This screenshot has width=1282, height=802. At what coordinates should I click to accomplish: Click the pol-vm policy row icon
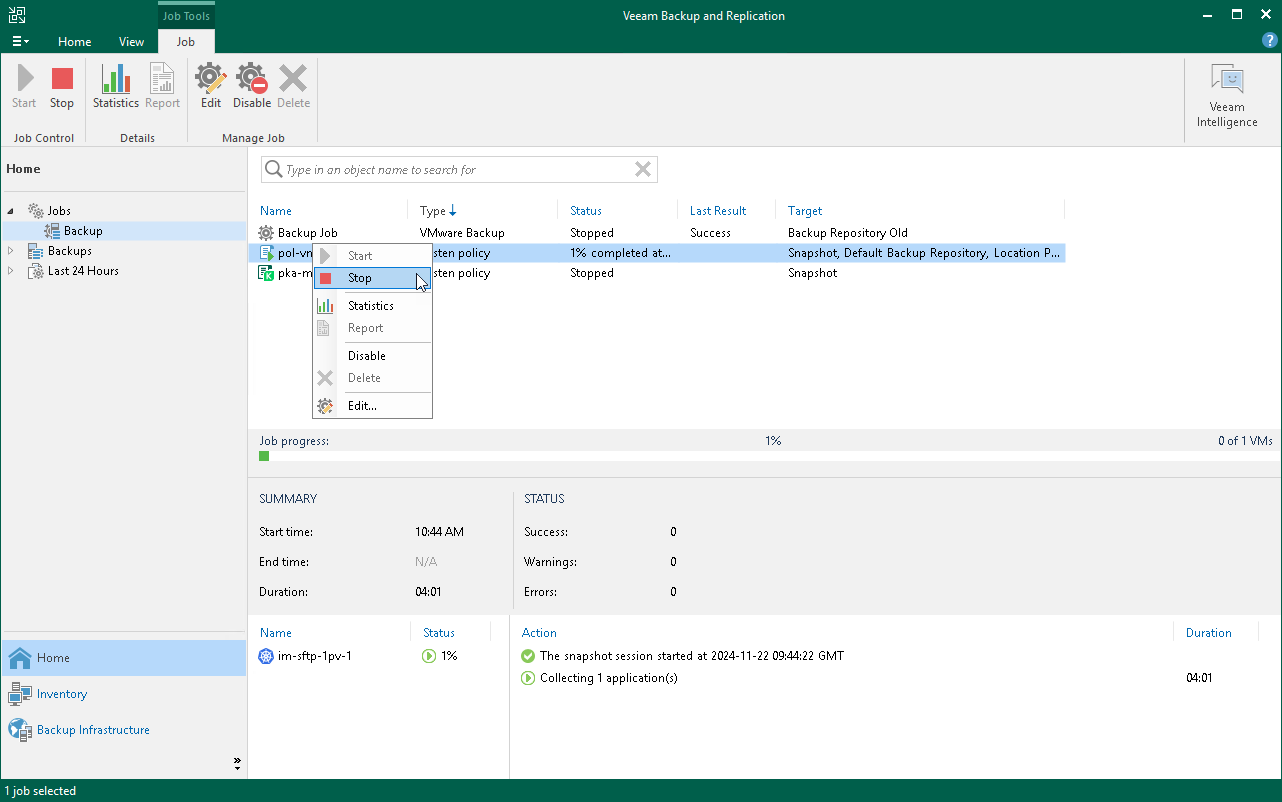coord(266,253)
